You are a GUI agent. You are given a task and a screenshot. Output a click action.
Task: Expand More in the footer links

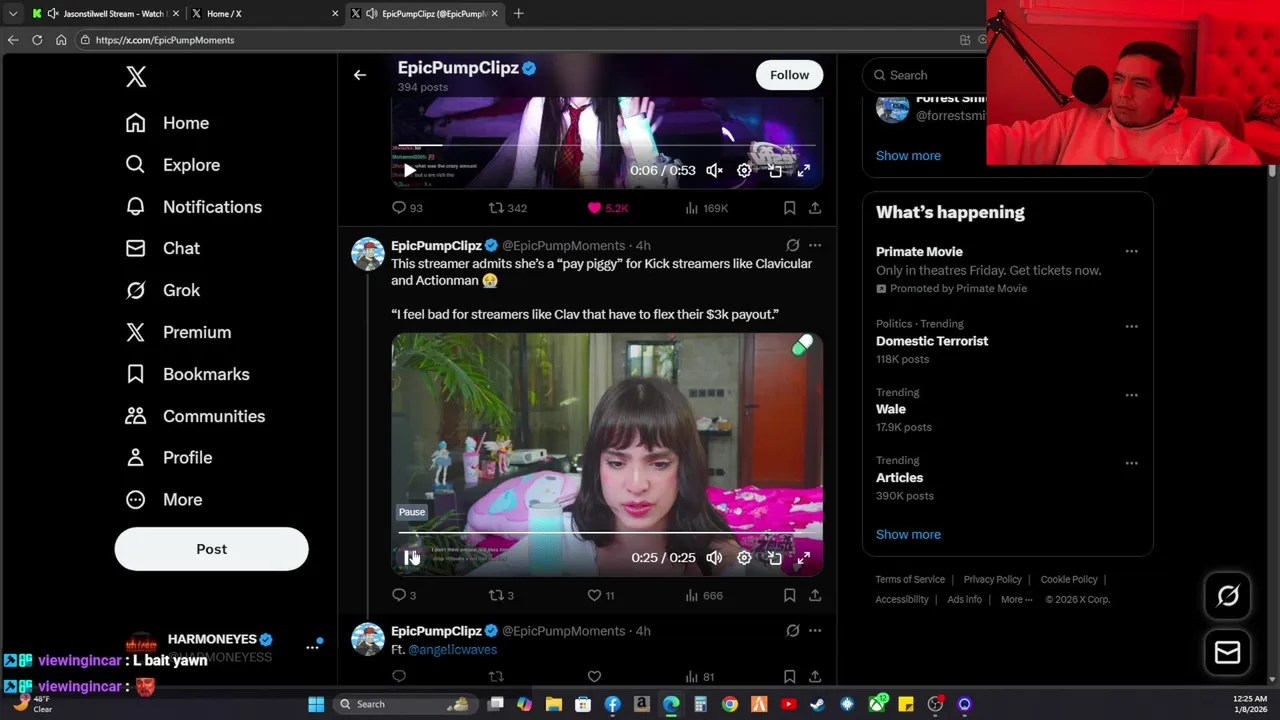click(1017, 600)
